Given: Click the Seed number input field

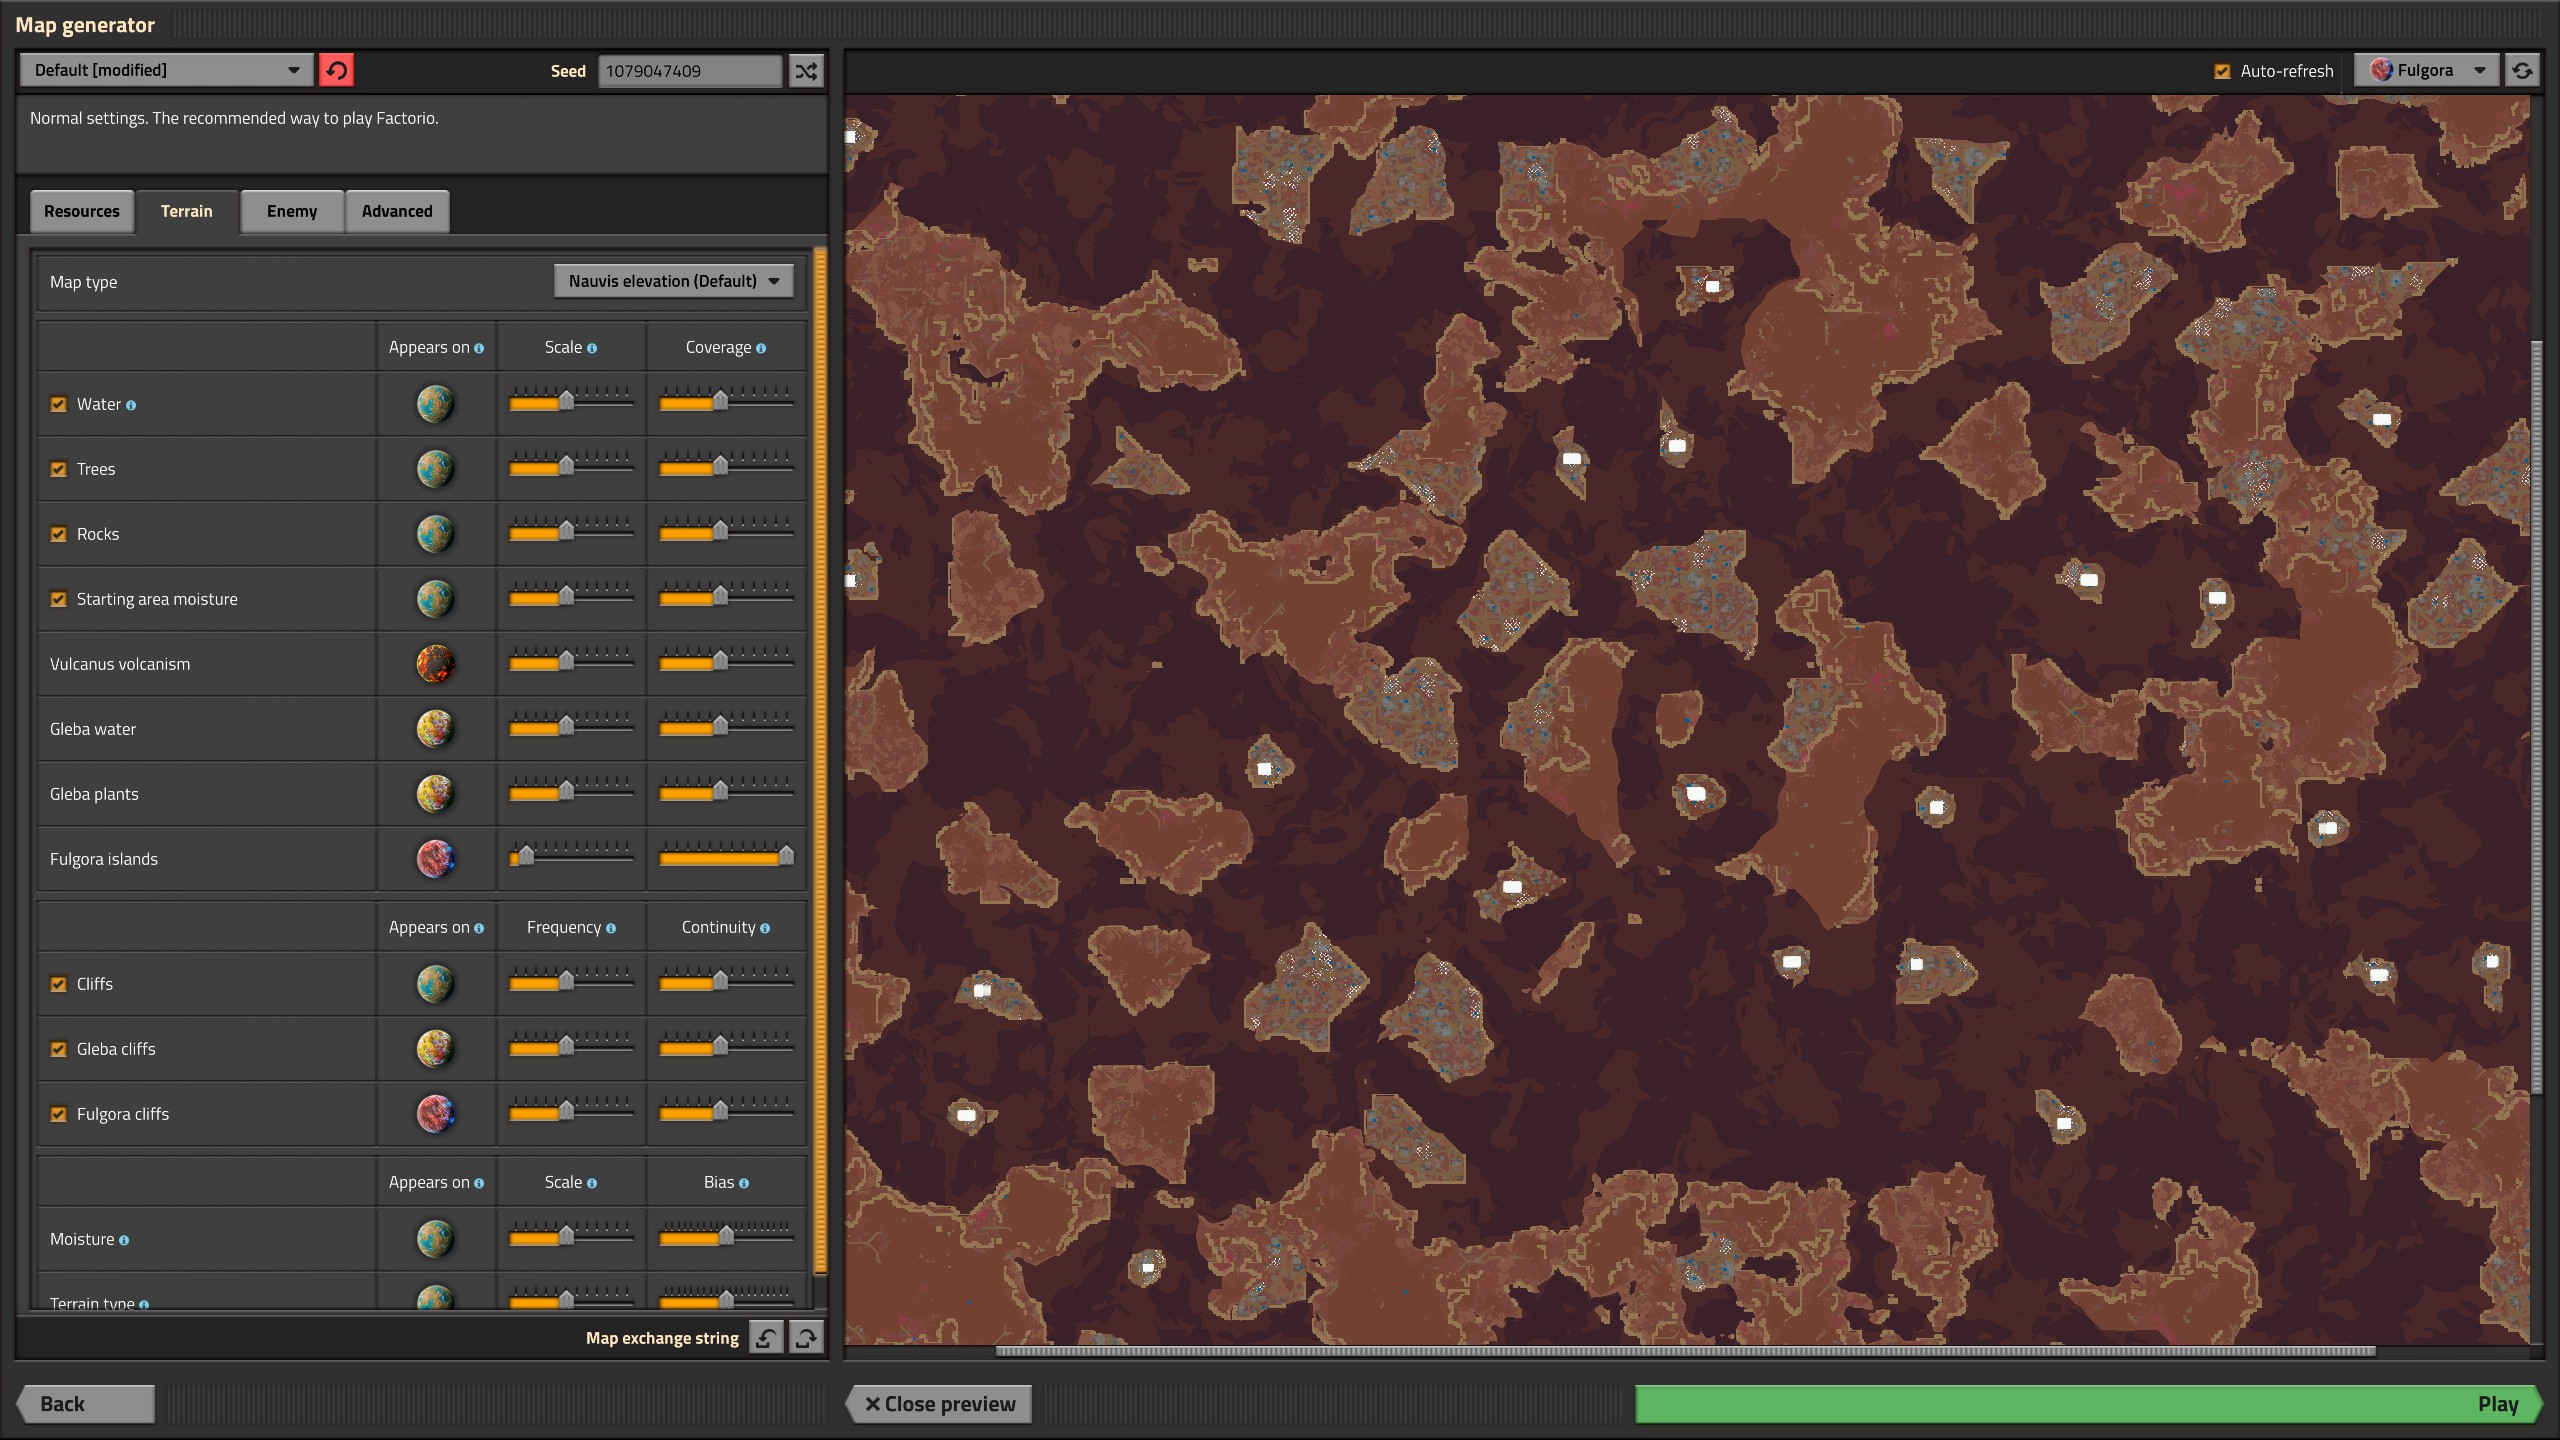Looking at the screenshot, I should pos(690,71).
